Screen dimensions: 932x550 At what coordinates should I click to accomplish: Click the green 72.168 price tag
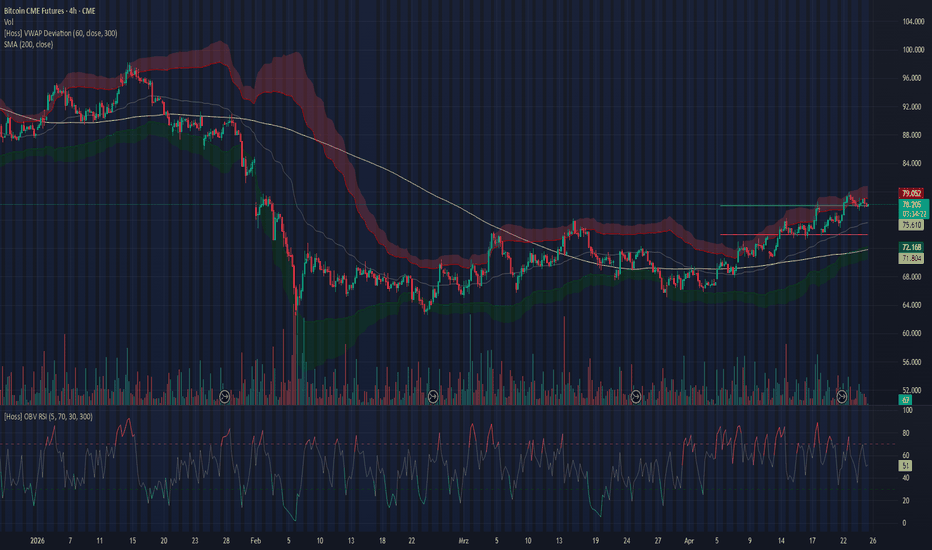911,247
